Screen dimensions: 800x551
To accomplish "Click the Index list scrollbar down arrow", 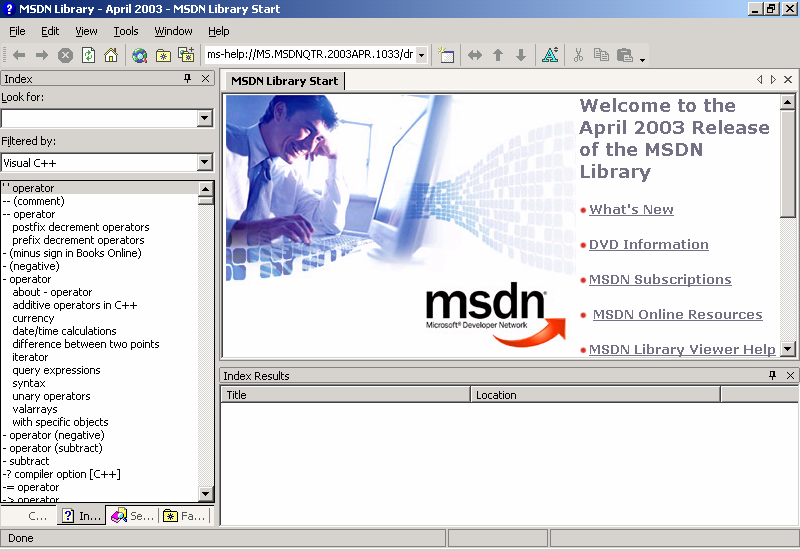I will tap(206, 494).
